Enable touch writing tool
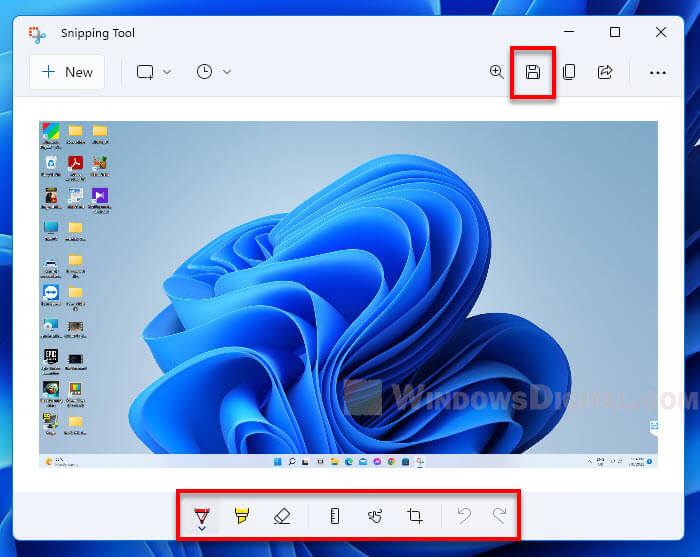Screen dimensions: 700x557 (375, 516)
